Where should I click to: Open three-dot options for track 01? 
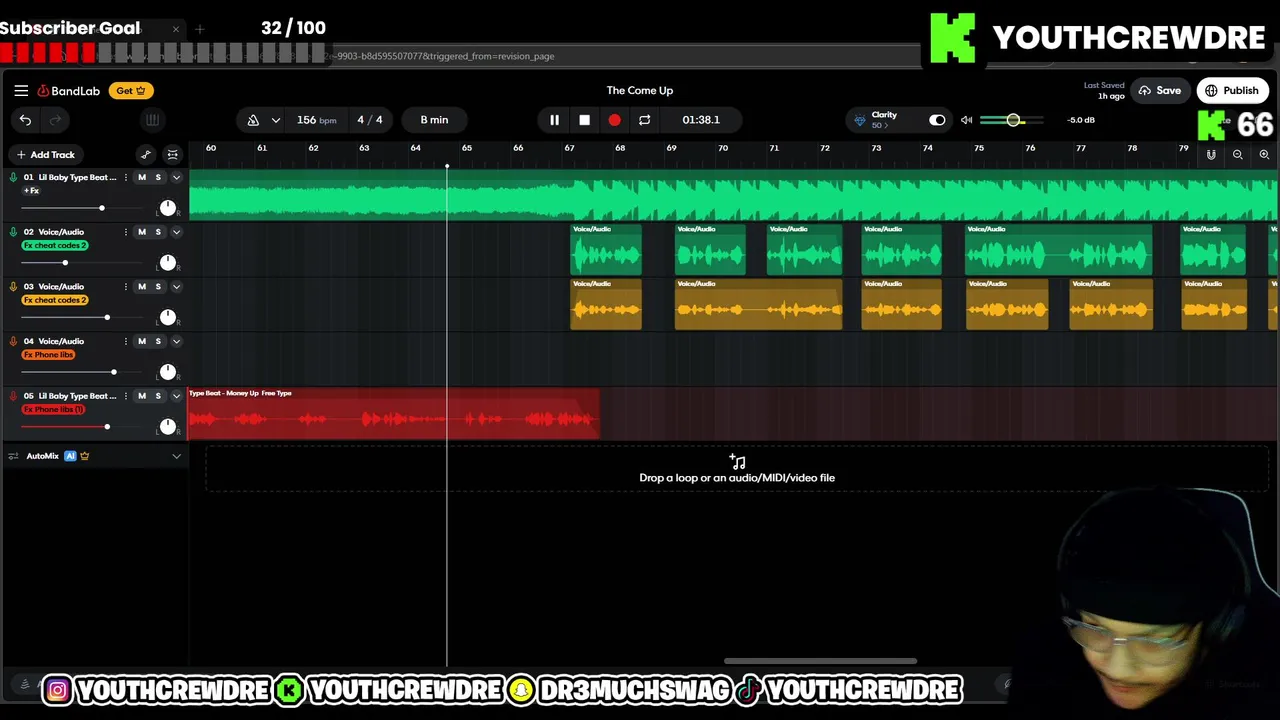(x=126, y=177)
